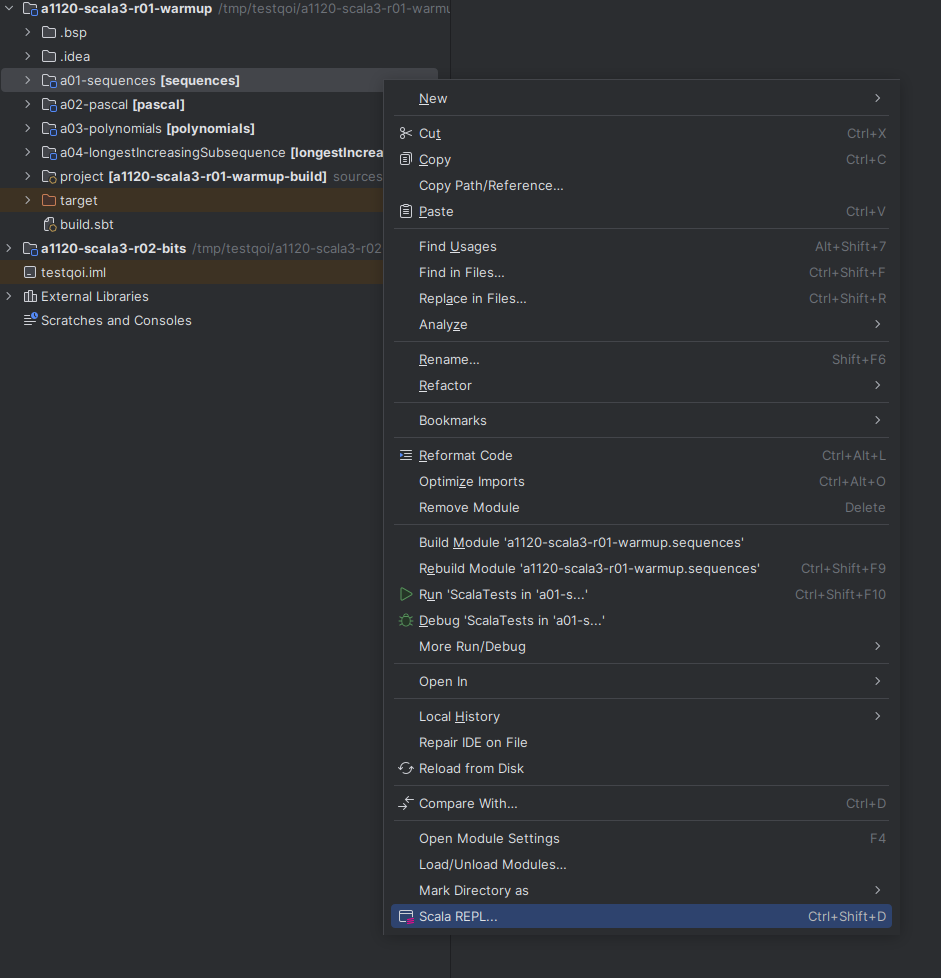
Task: Click the Compare With arrows icon
Action: [406, 803]
